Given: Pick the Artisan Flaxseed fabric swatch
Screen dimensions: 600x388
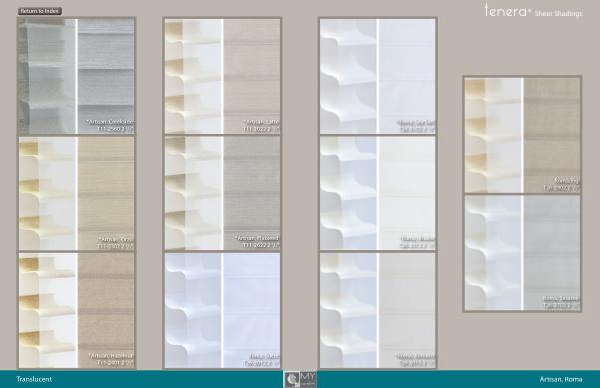Looking at the screenshot, I should coord(252,193).
